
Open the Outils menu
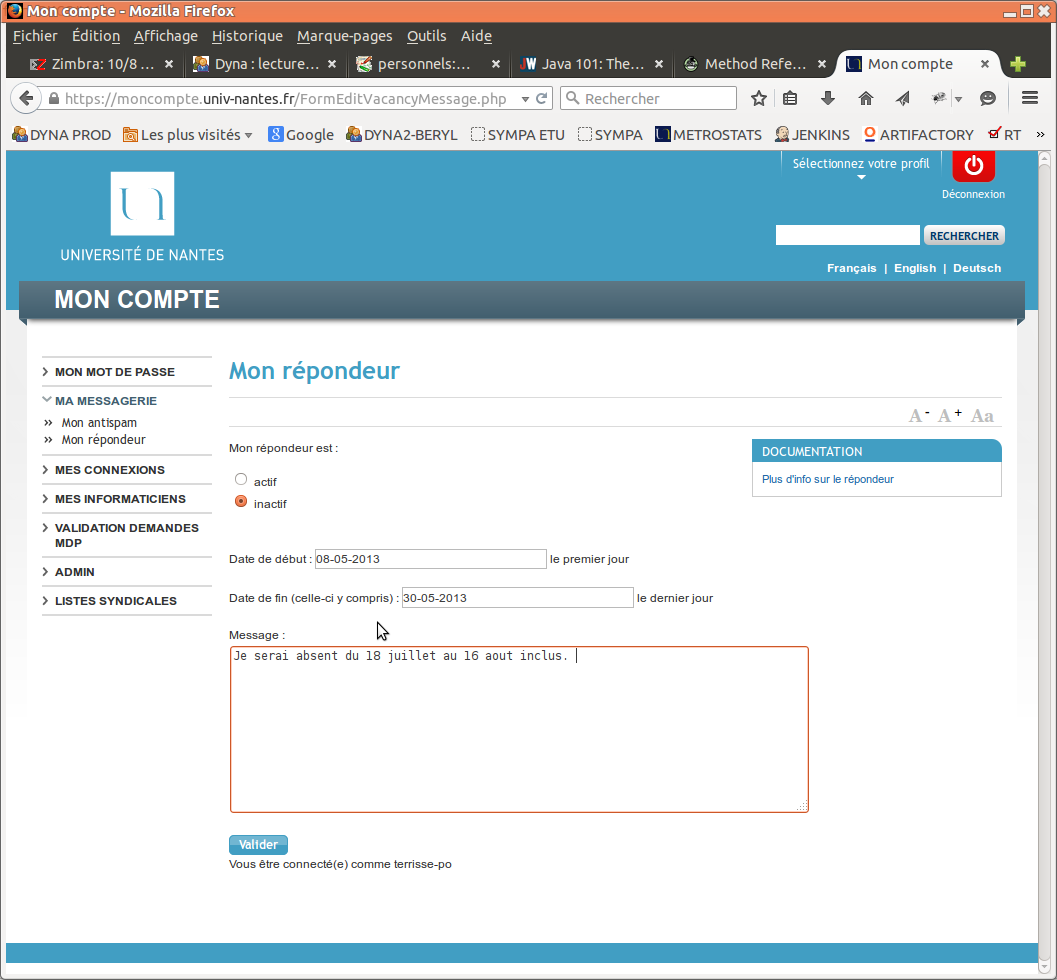pos(426,36)
